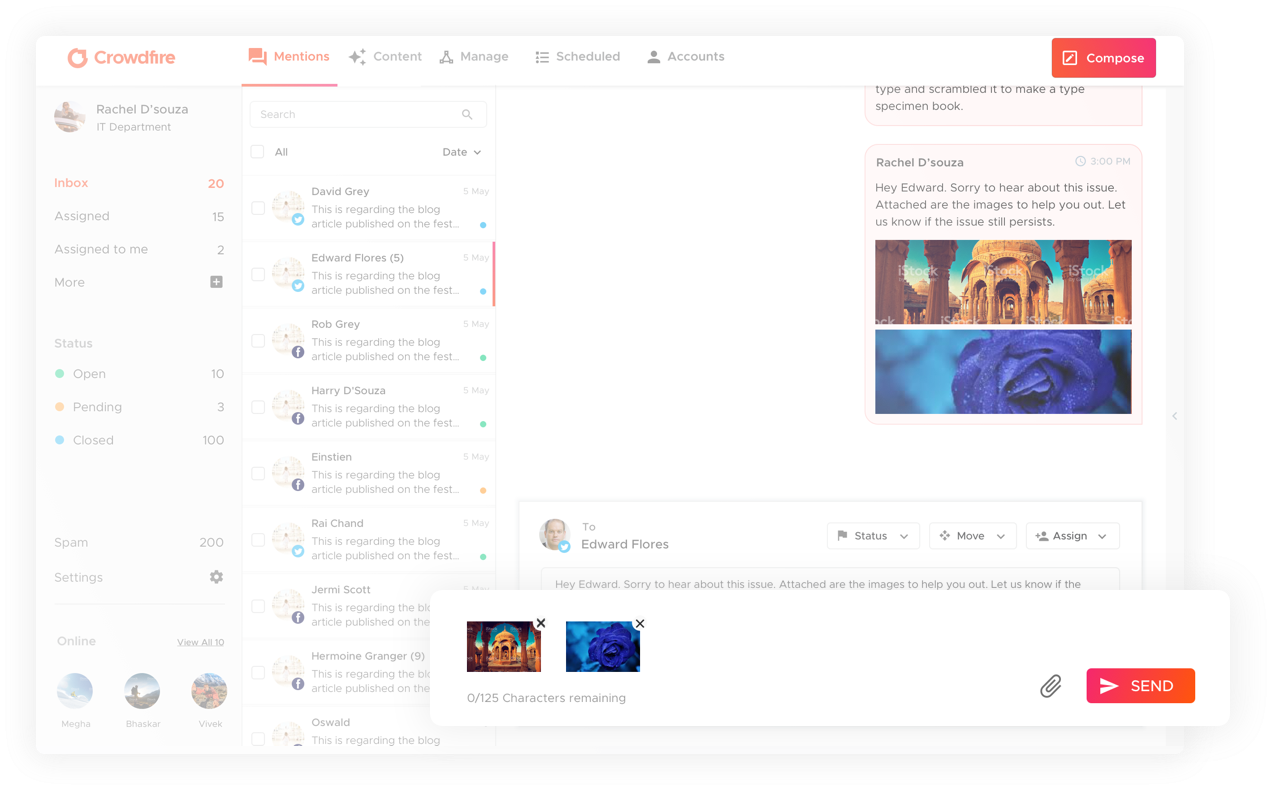This screenshot has height=790, width=1274.
Task: Click the Compose button
Action: click(x=1103, y=58)
